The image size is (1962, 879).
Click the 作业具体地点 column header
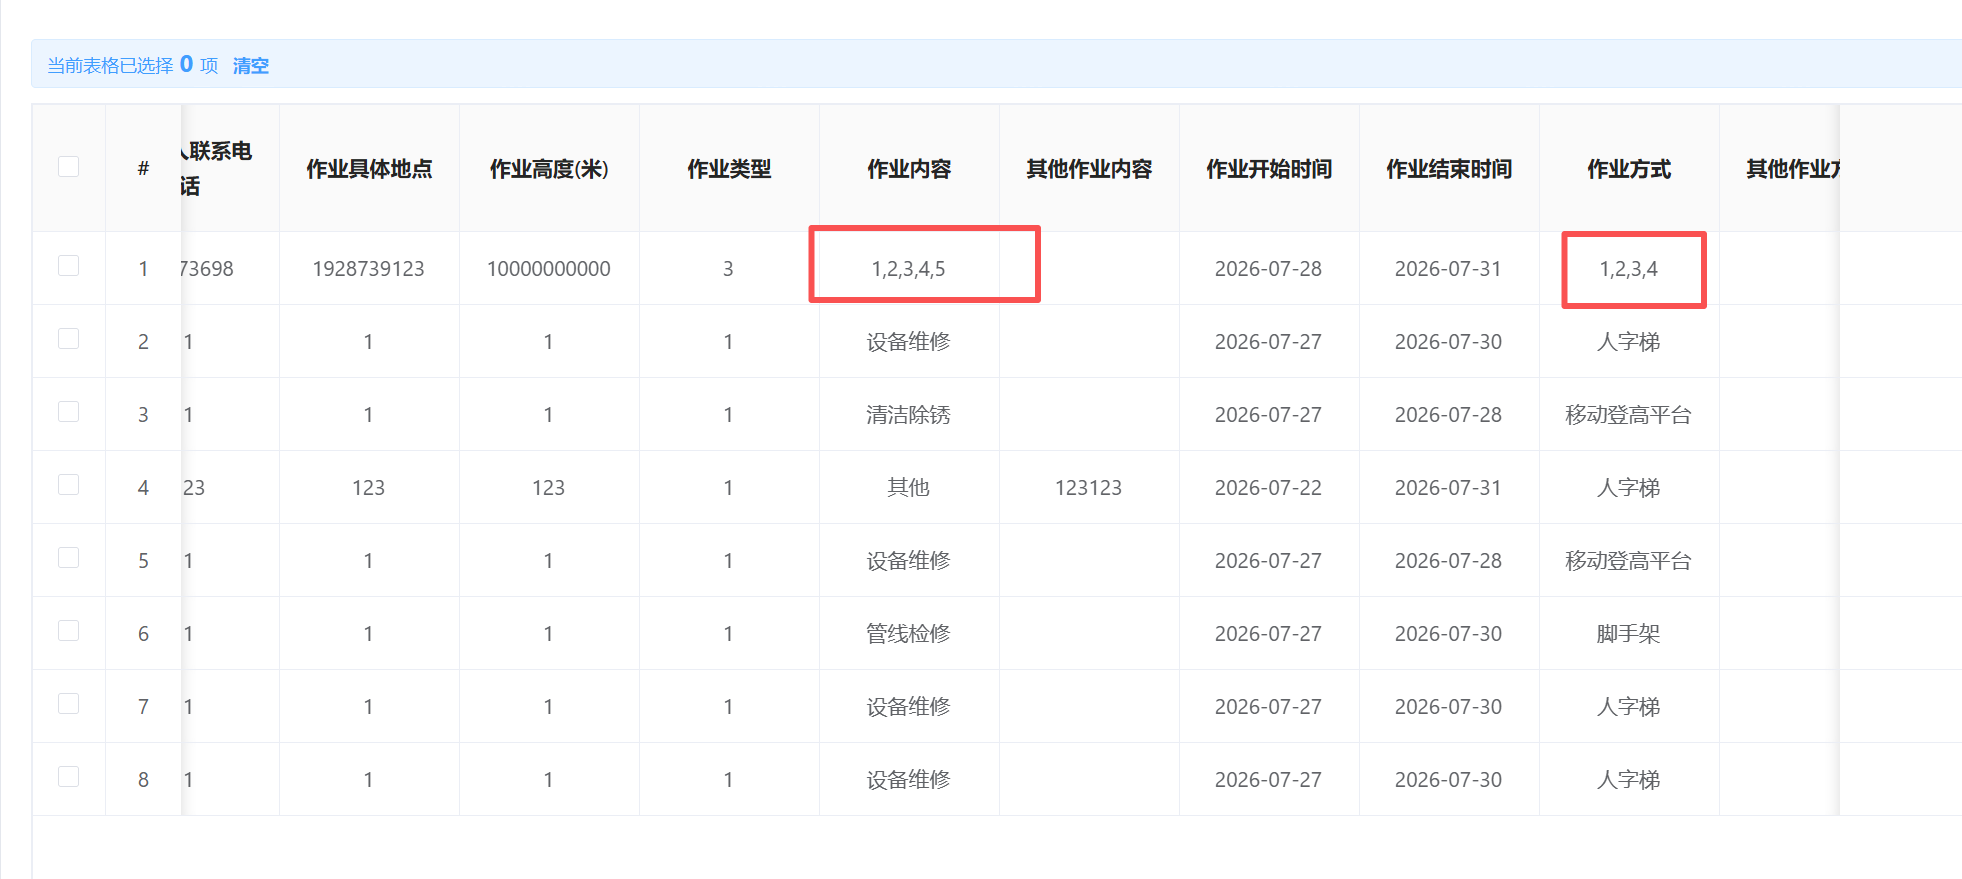369,169
